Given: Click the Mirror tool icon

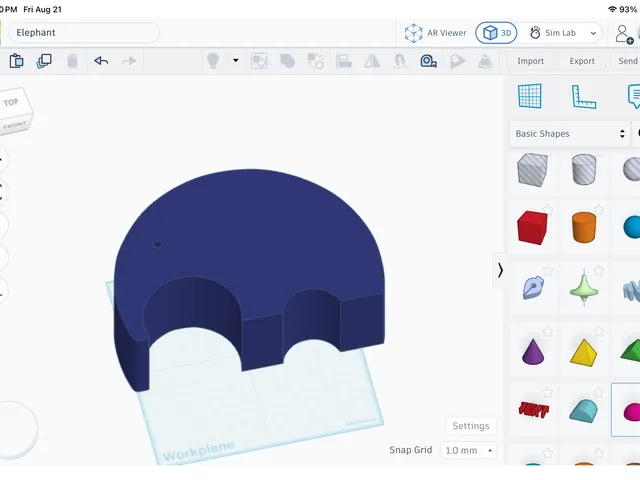Looking at the screenshot, I should coord(372,61).
